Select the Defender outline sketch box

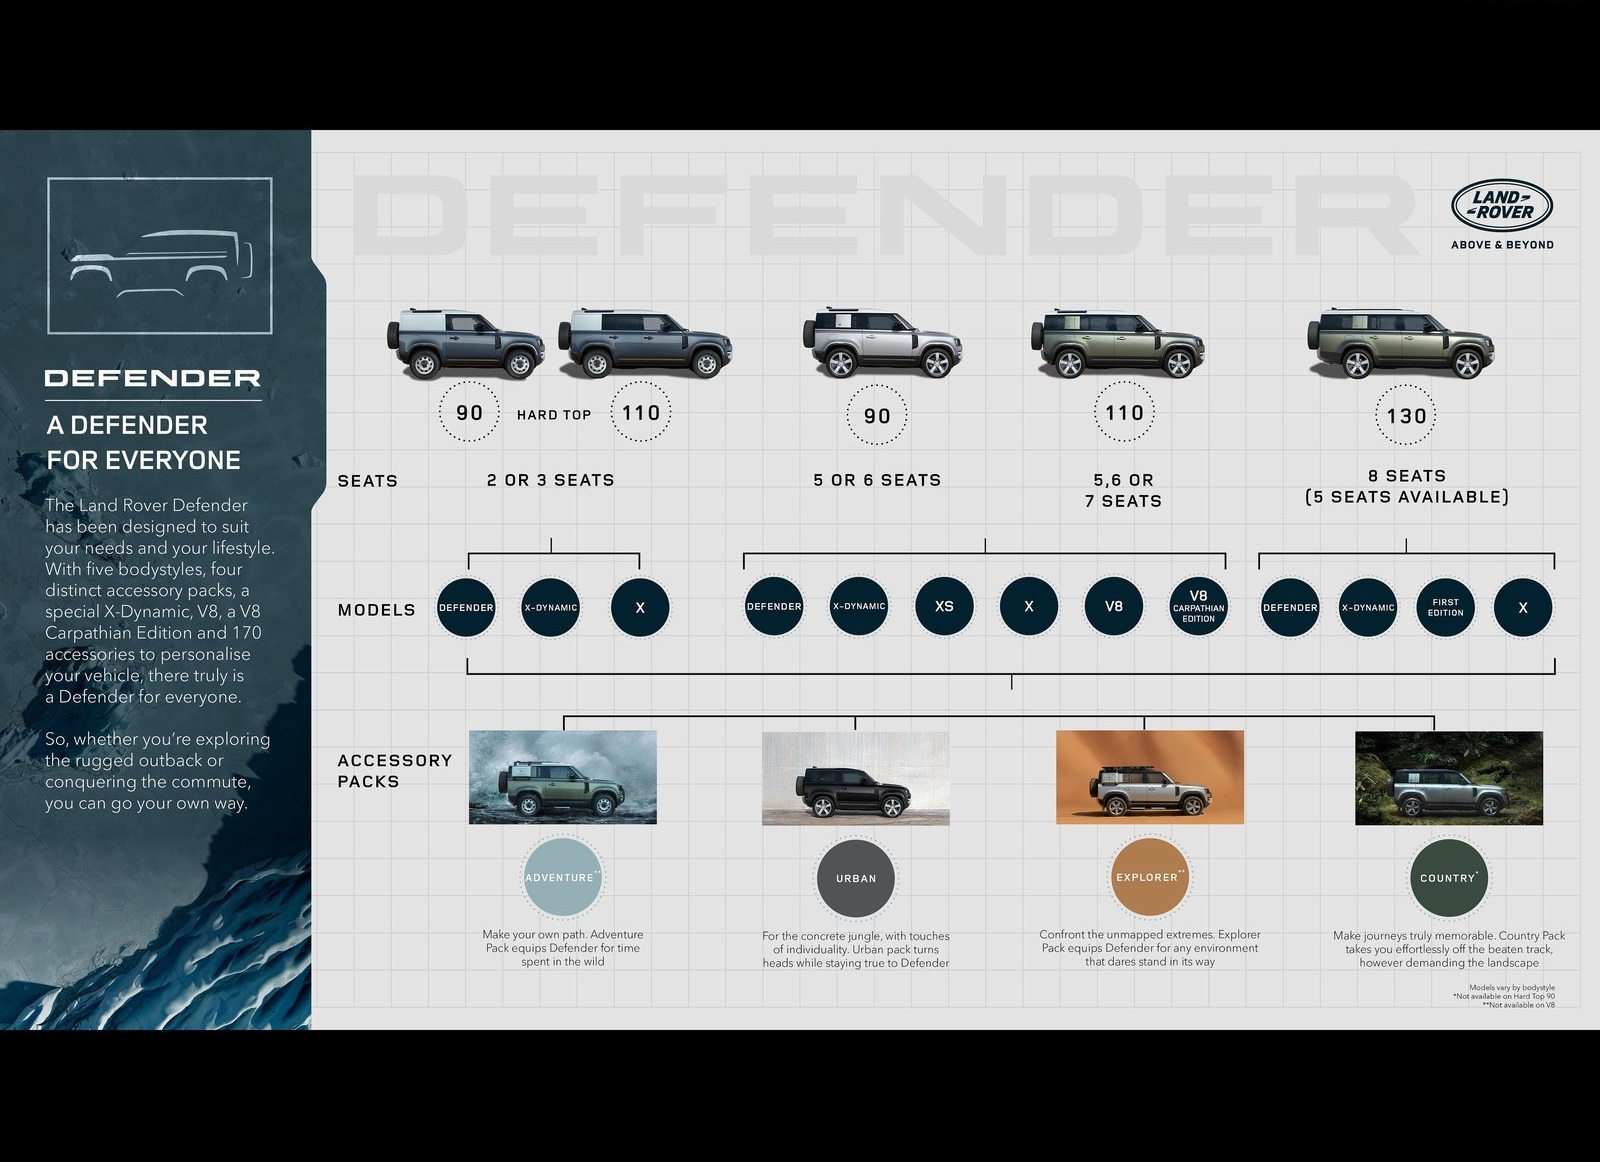[x=160, y=256]
